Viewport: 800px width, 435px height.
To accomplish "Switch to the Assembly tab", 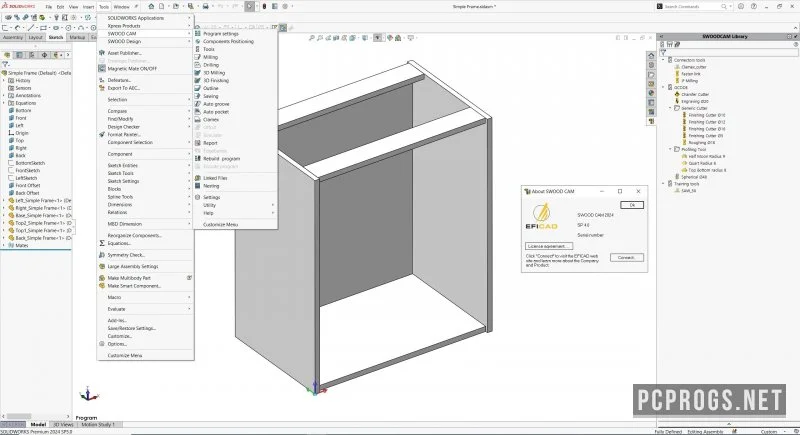I will (x=13, y=37).
